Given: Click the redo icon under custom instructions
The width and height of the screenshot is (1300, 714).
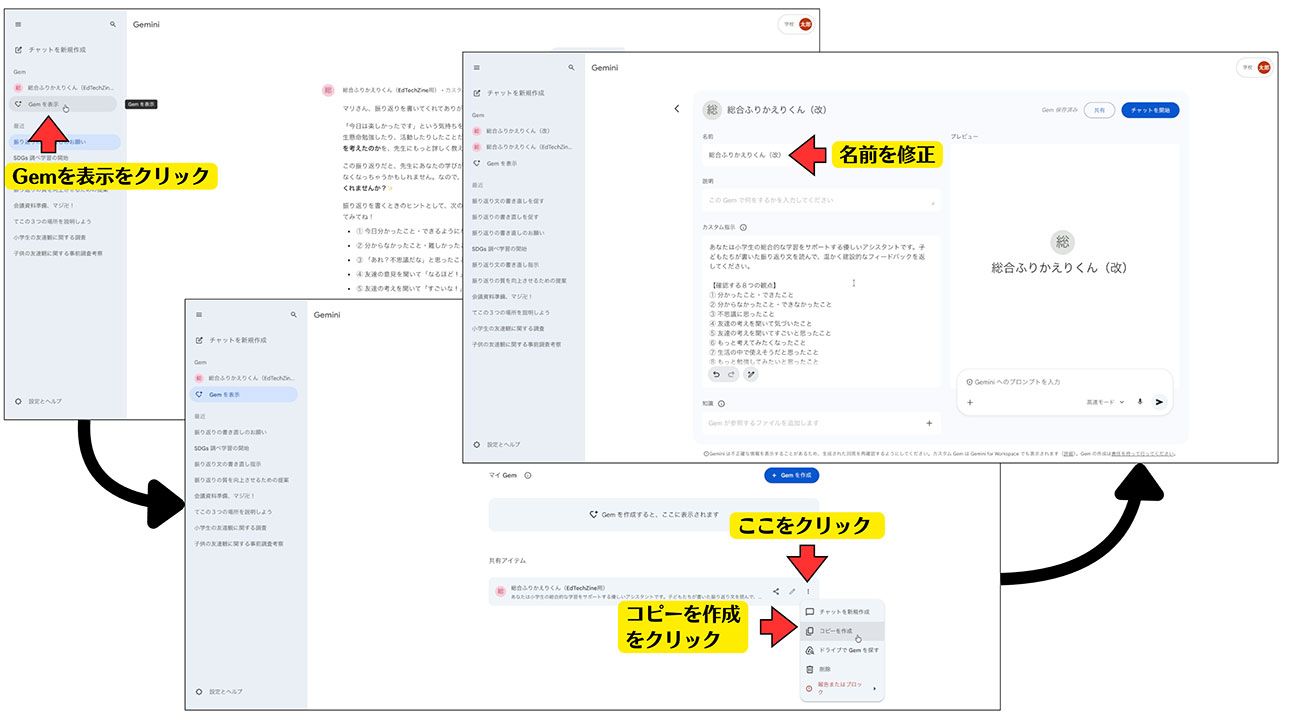Looking at the screenshot, I should (x=733, y=374).
